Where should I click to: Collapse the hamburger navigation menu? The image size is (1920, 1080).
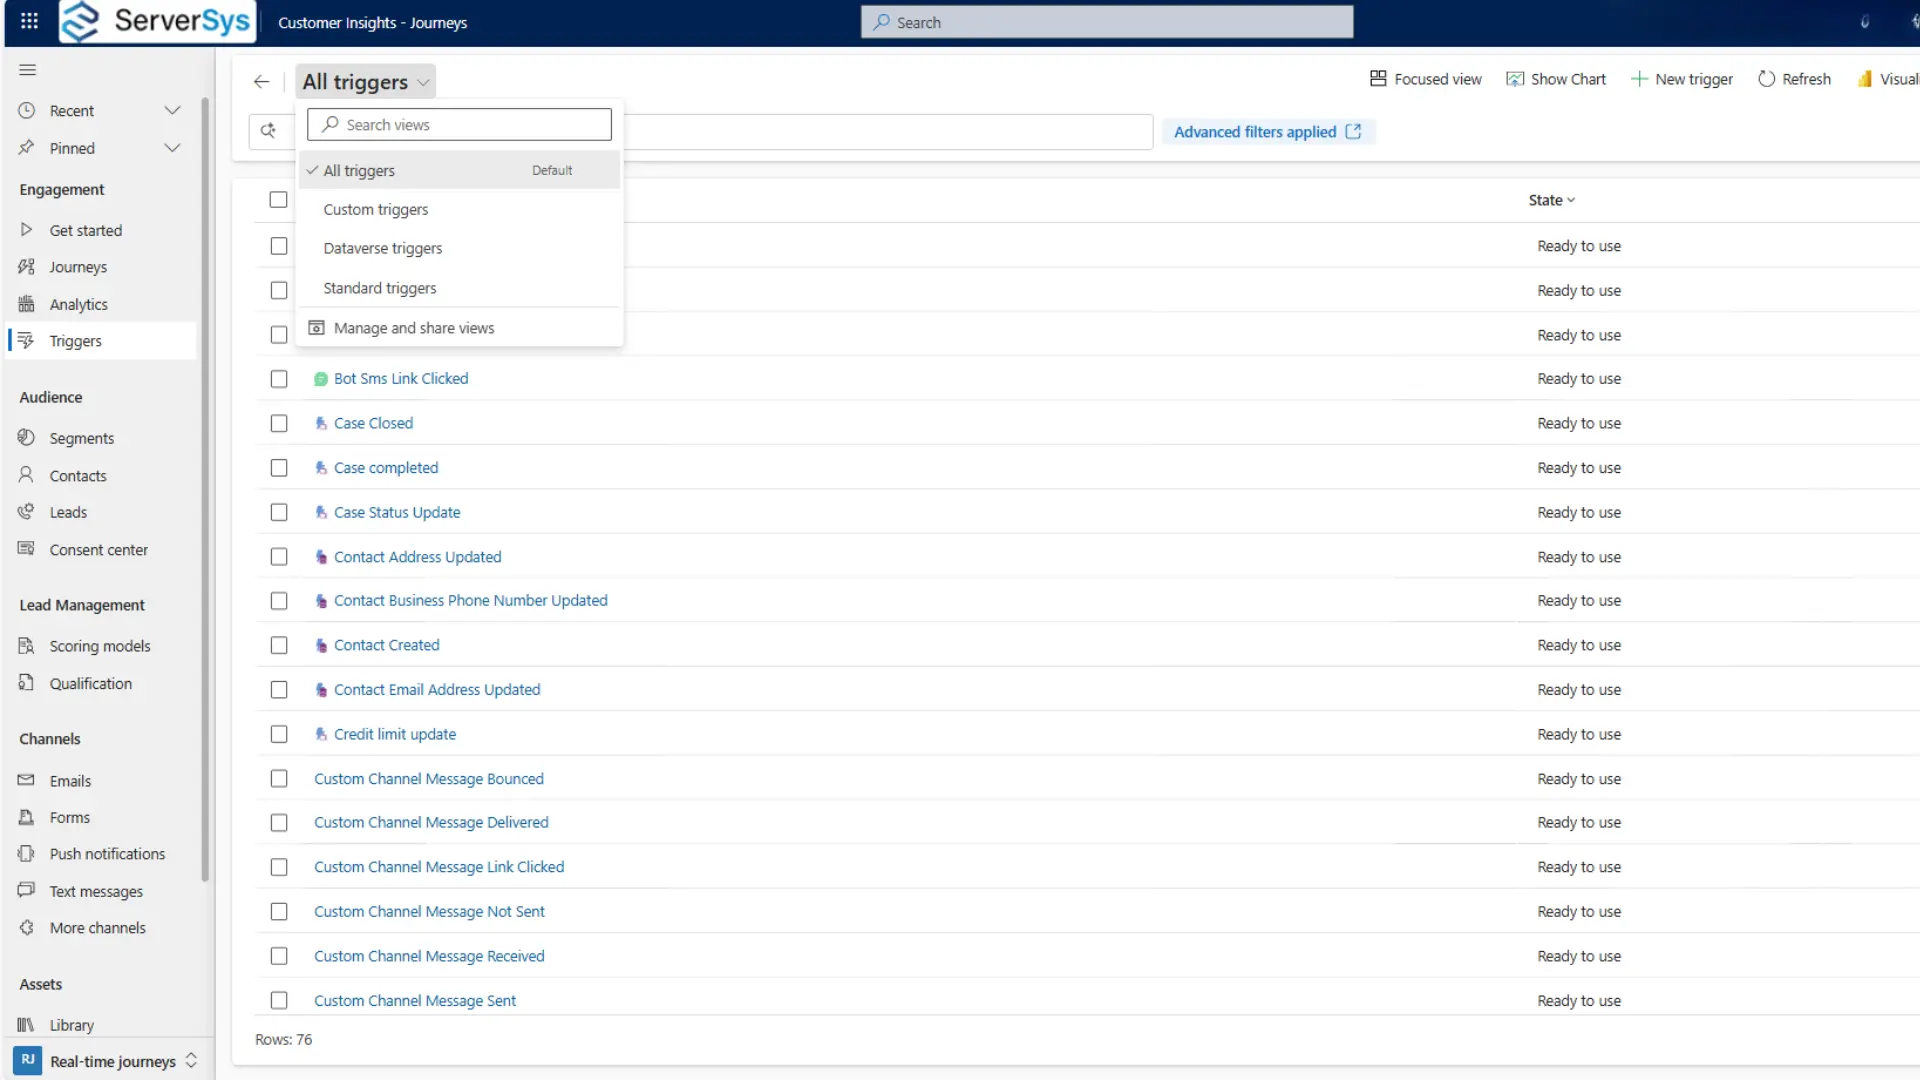point(28,70)
